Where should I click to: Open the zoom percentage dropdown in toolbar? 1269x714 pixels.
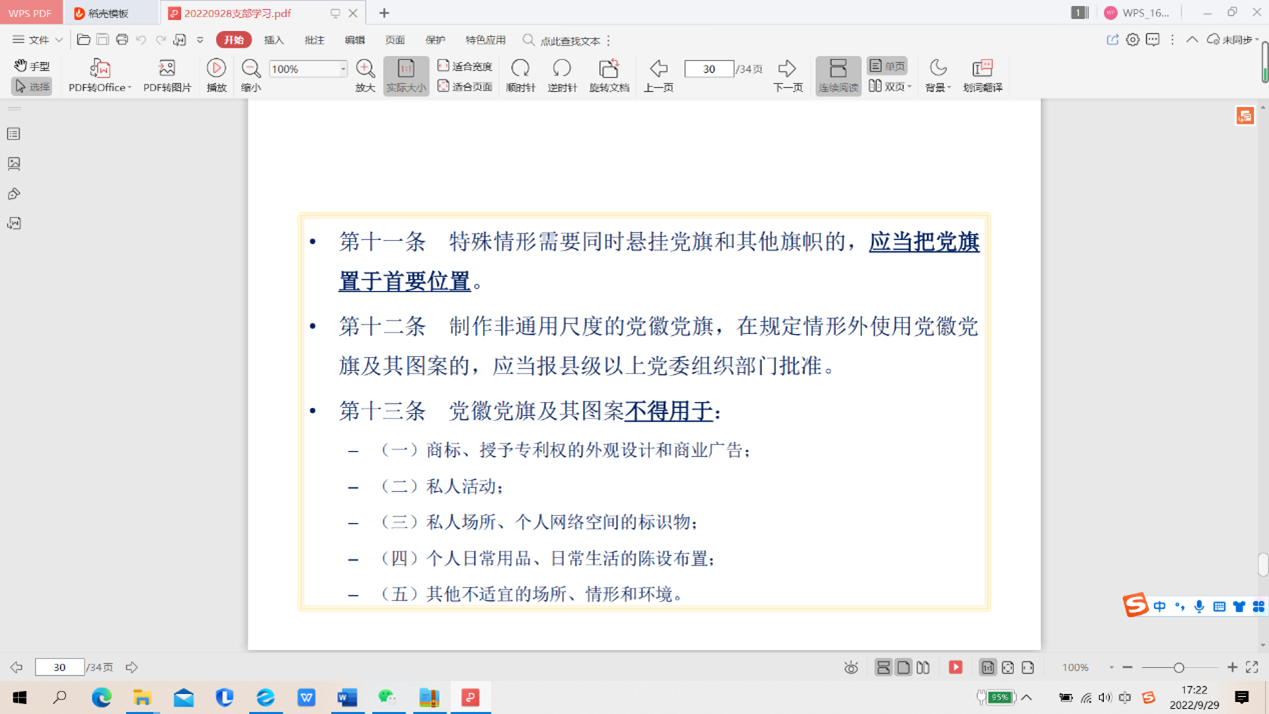pos(342,69)
